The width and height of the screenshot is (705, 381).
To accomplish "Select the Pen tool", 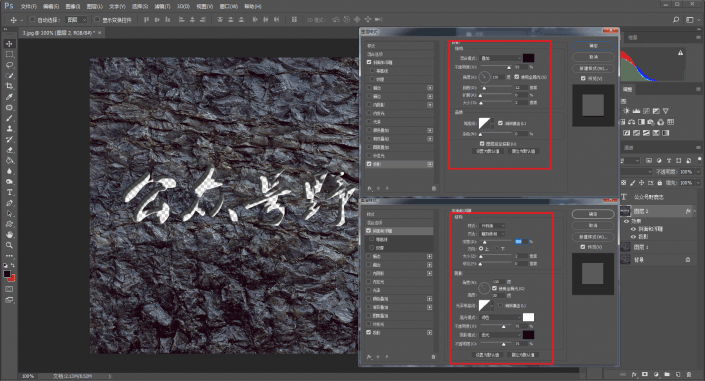I will tap(9, 203).
